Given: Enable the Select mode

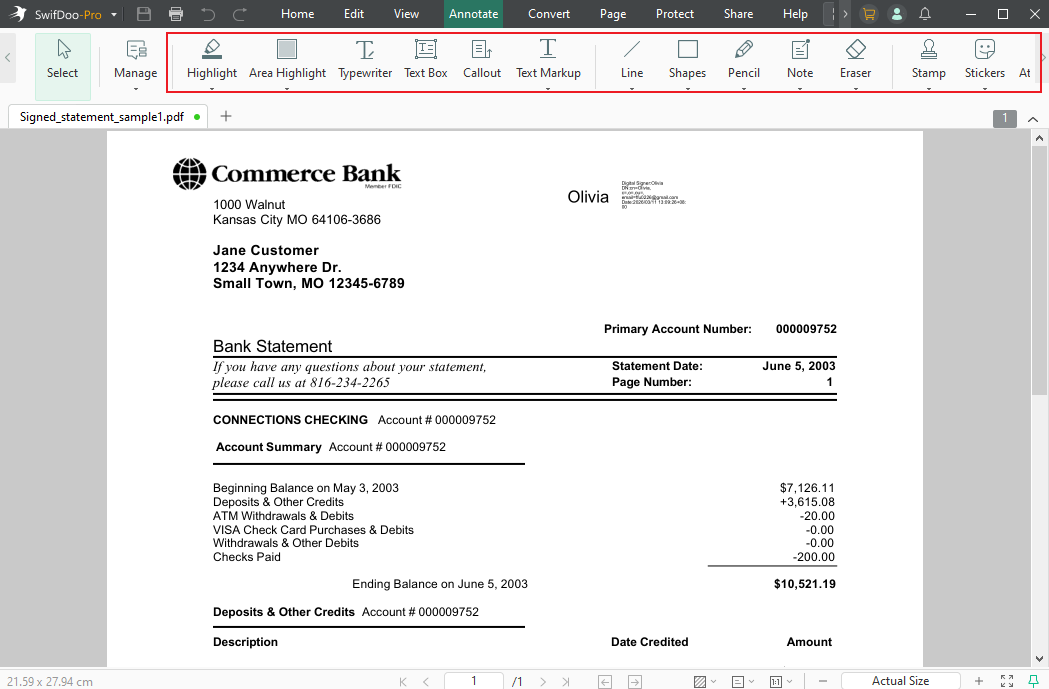Looking at the screenshot, I should tap(62, 62).
